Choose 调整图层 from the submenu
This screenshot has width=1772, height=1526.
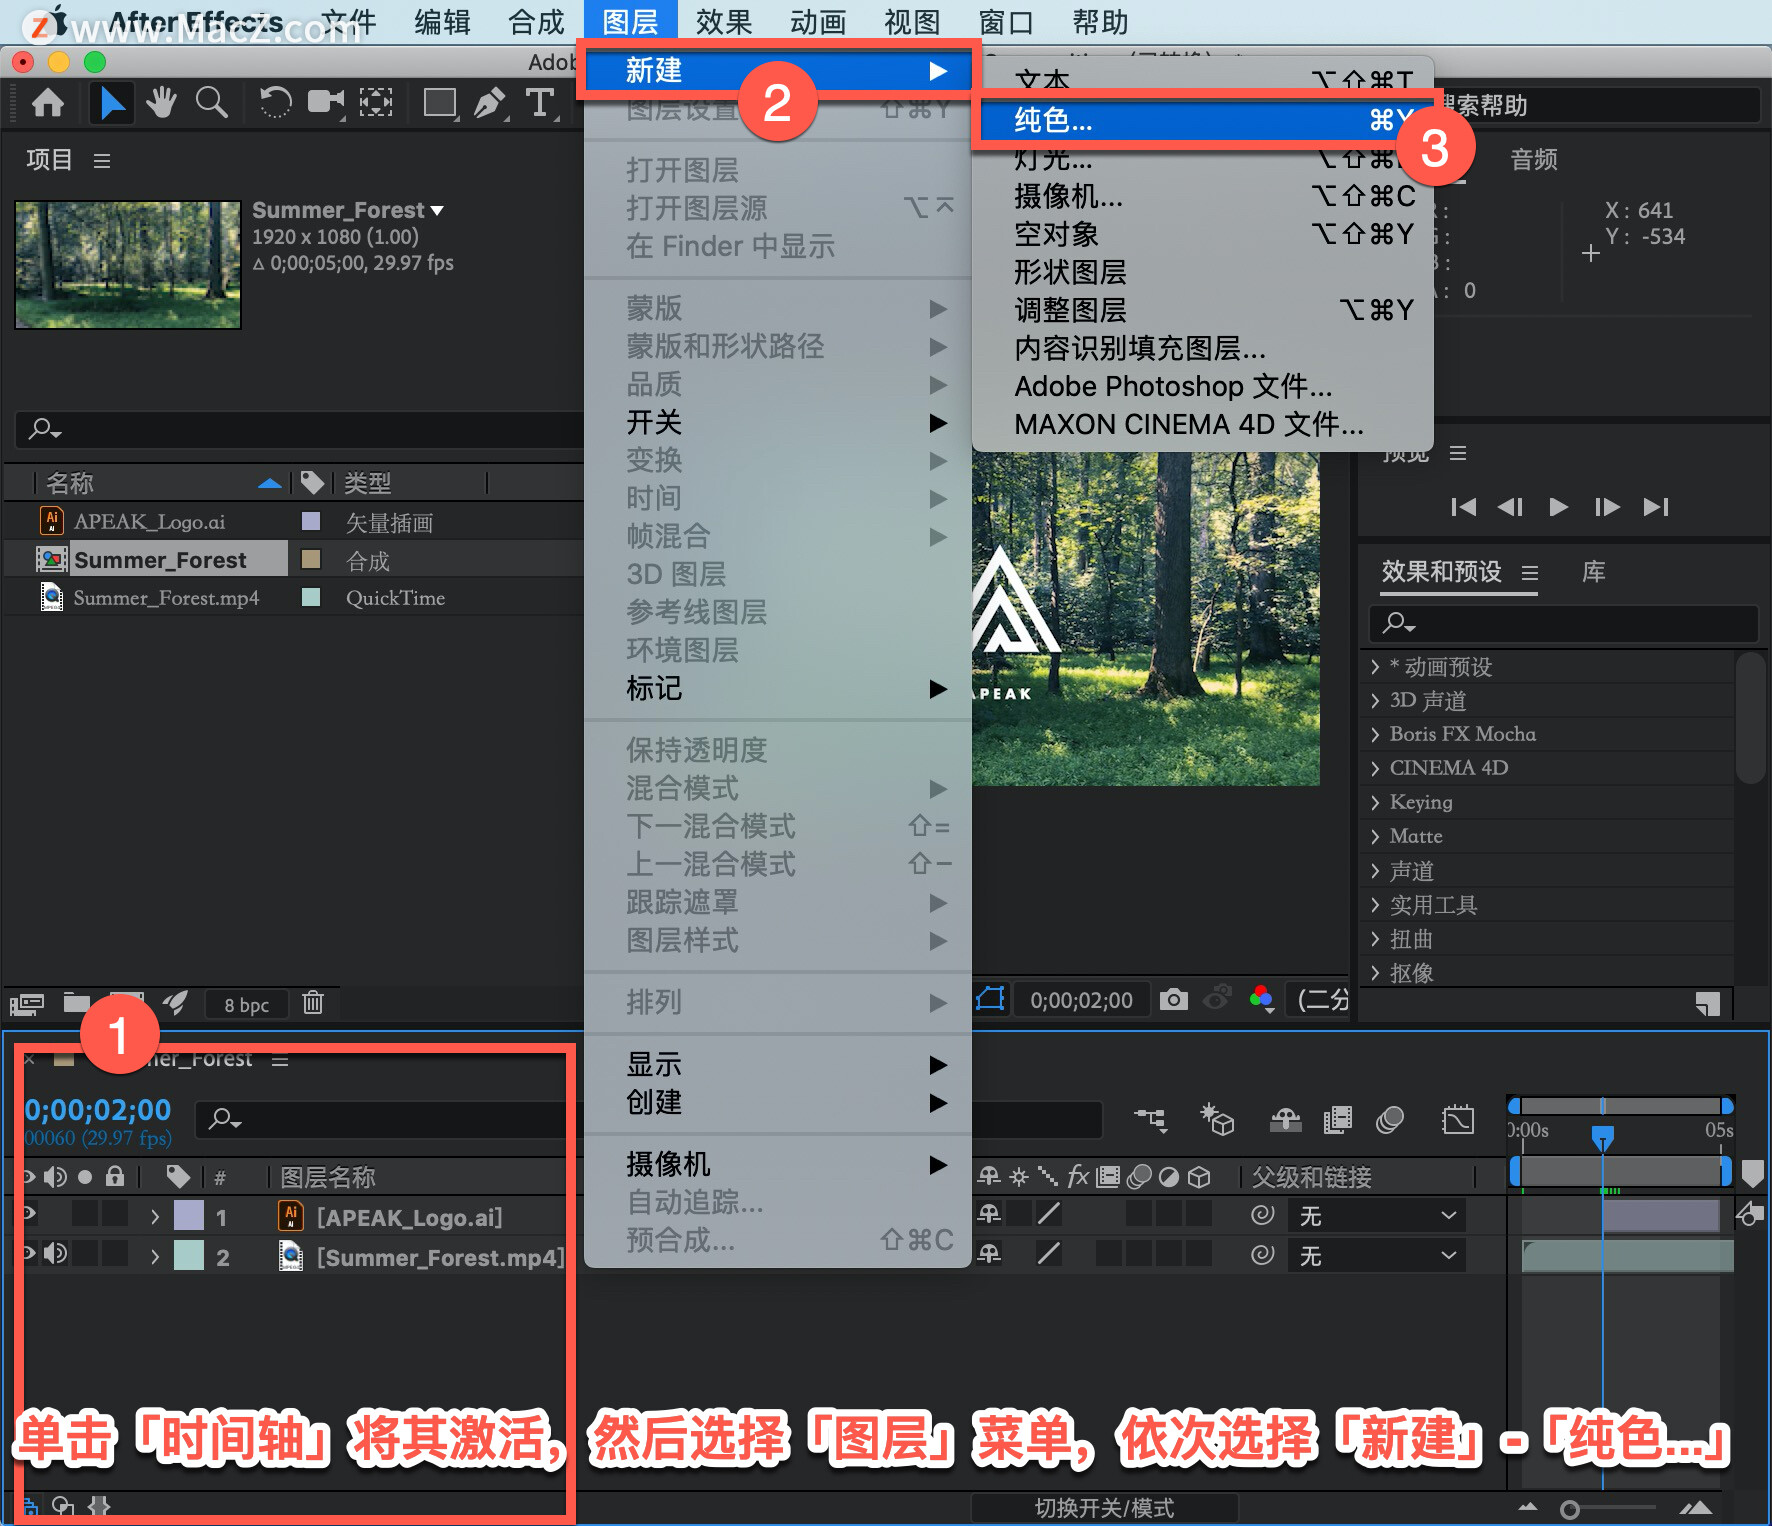click(x=1202, y=310)
